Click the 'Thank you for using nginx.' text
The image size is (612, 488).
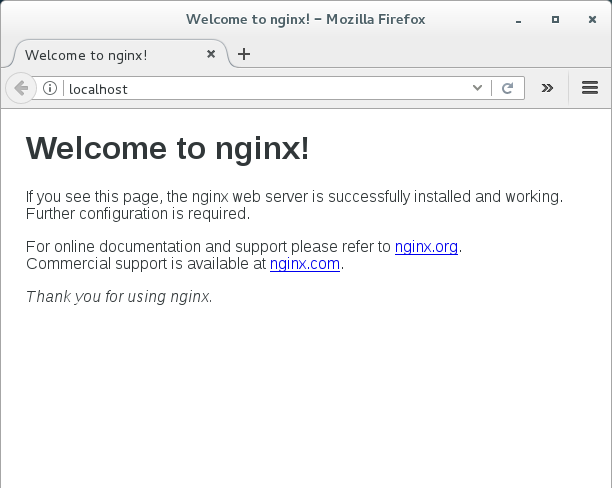119,297
